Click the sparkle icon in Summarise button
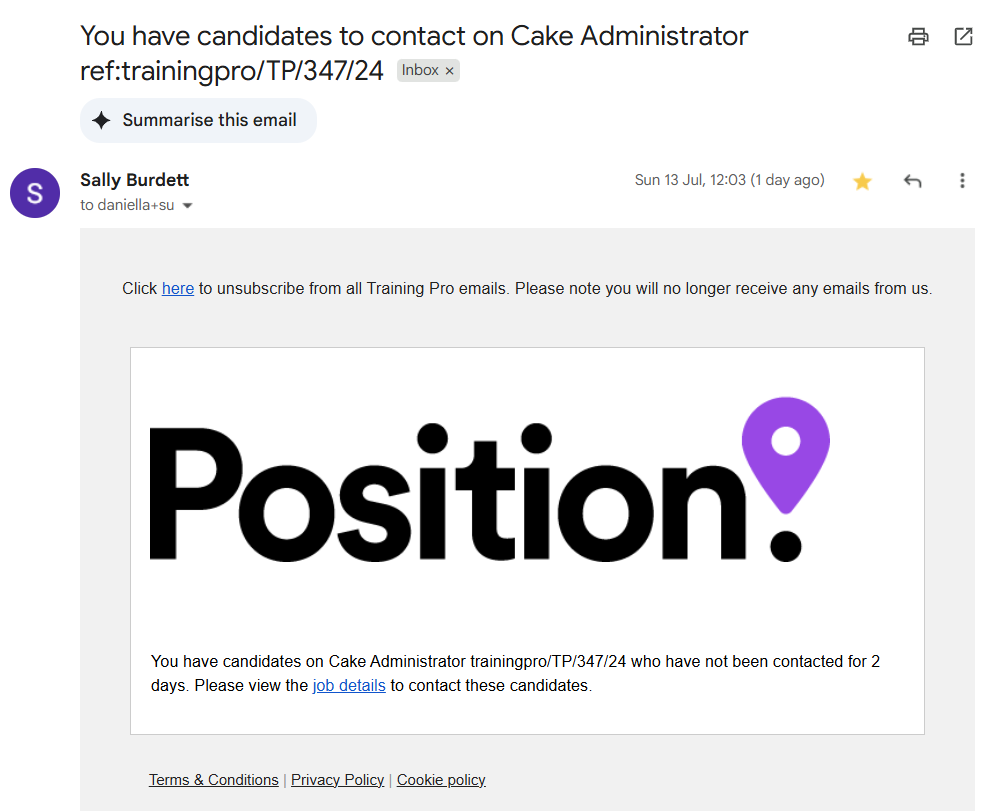 tap(101, 120)
